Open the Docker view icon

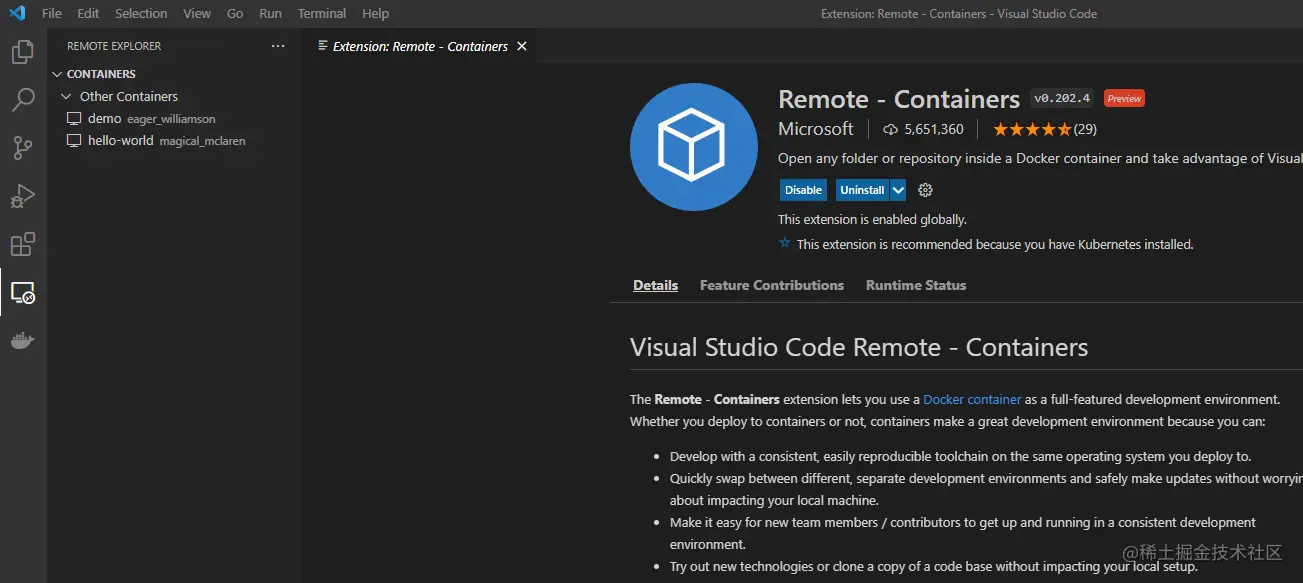point(22,341)
